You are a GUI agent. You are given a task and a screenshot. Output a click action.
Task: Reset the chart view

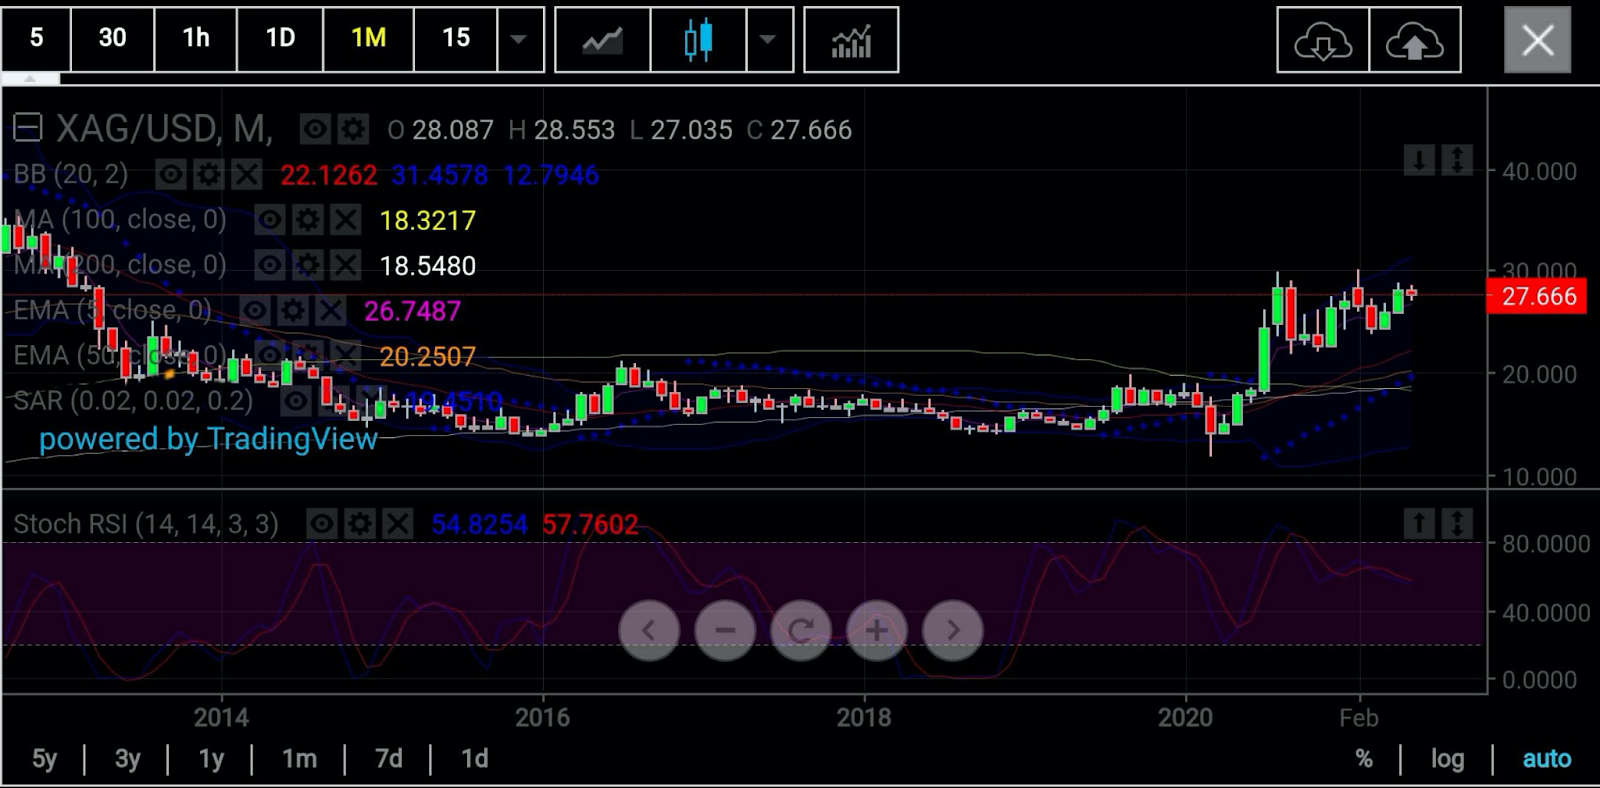801,630
